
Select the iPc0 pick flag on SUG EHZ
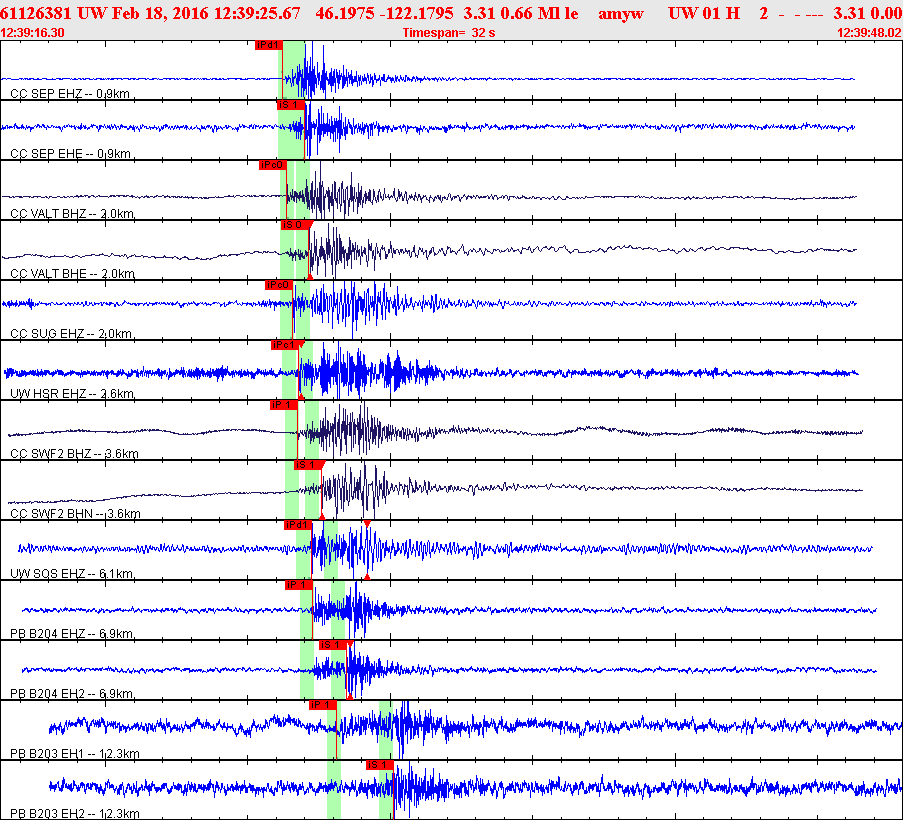(x=279, y=285)
